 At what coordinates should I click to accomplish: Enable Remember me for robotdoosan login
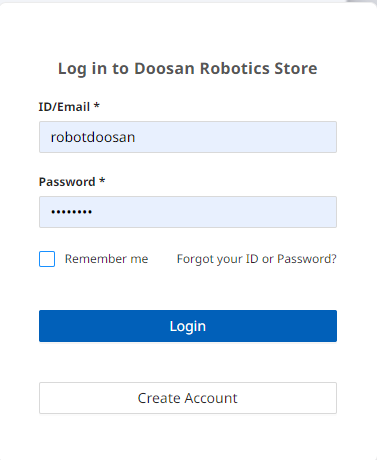[x=47, y=259]
